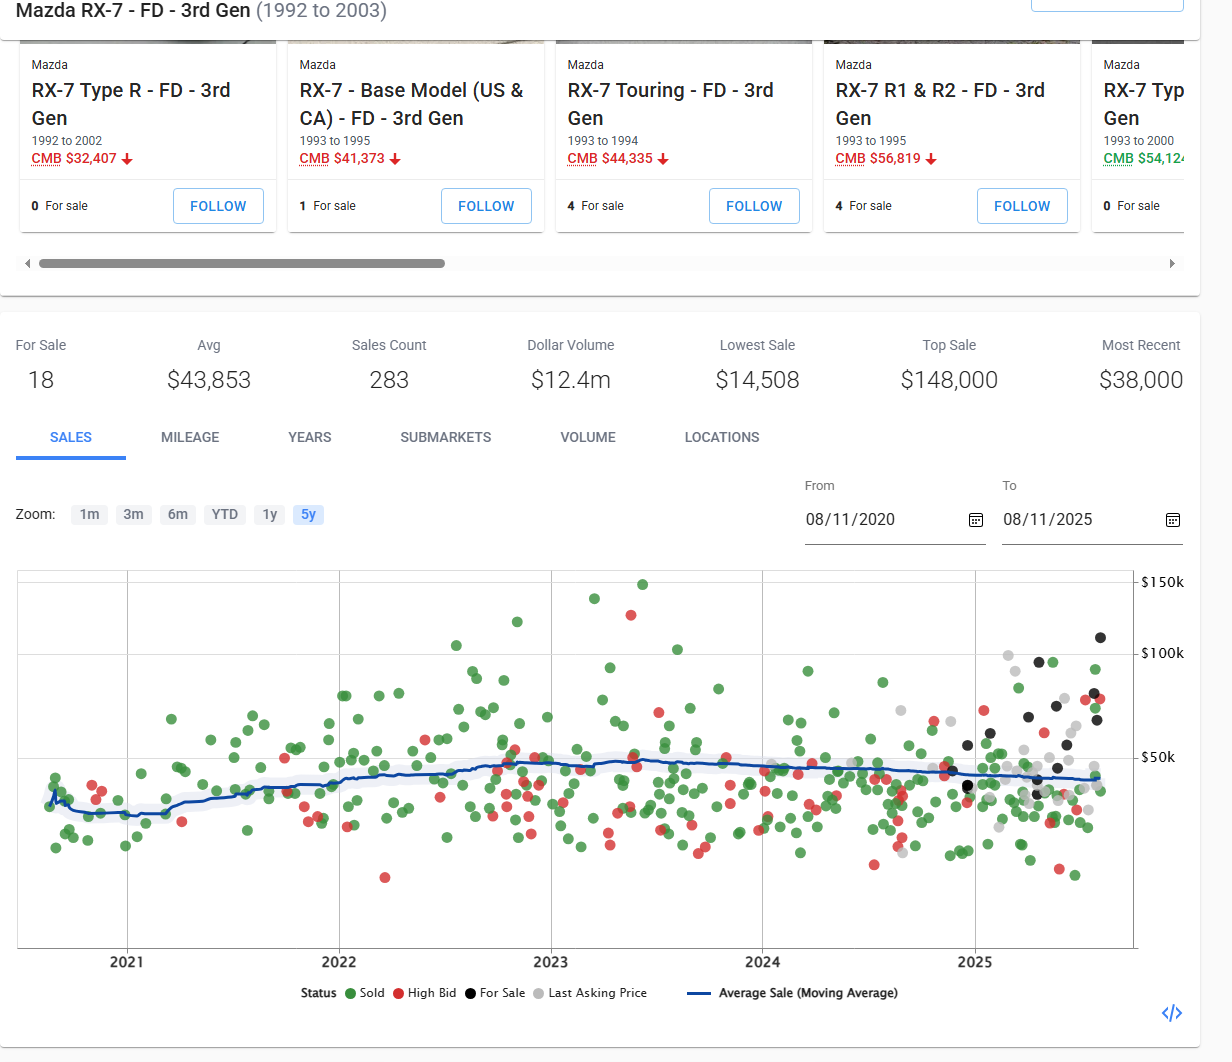This screenshot has width=1232, height=1062.
Task: Click red down arrow beside CMB $44,335
Action: click(663, 159)
